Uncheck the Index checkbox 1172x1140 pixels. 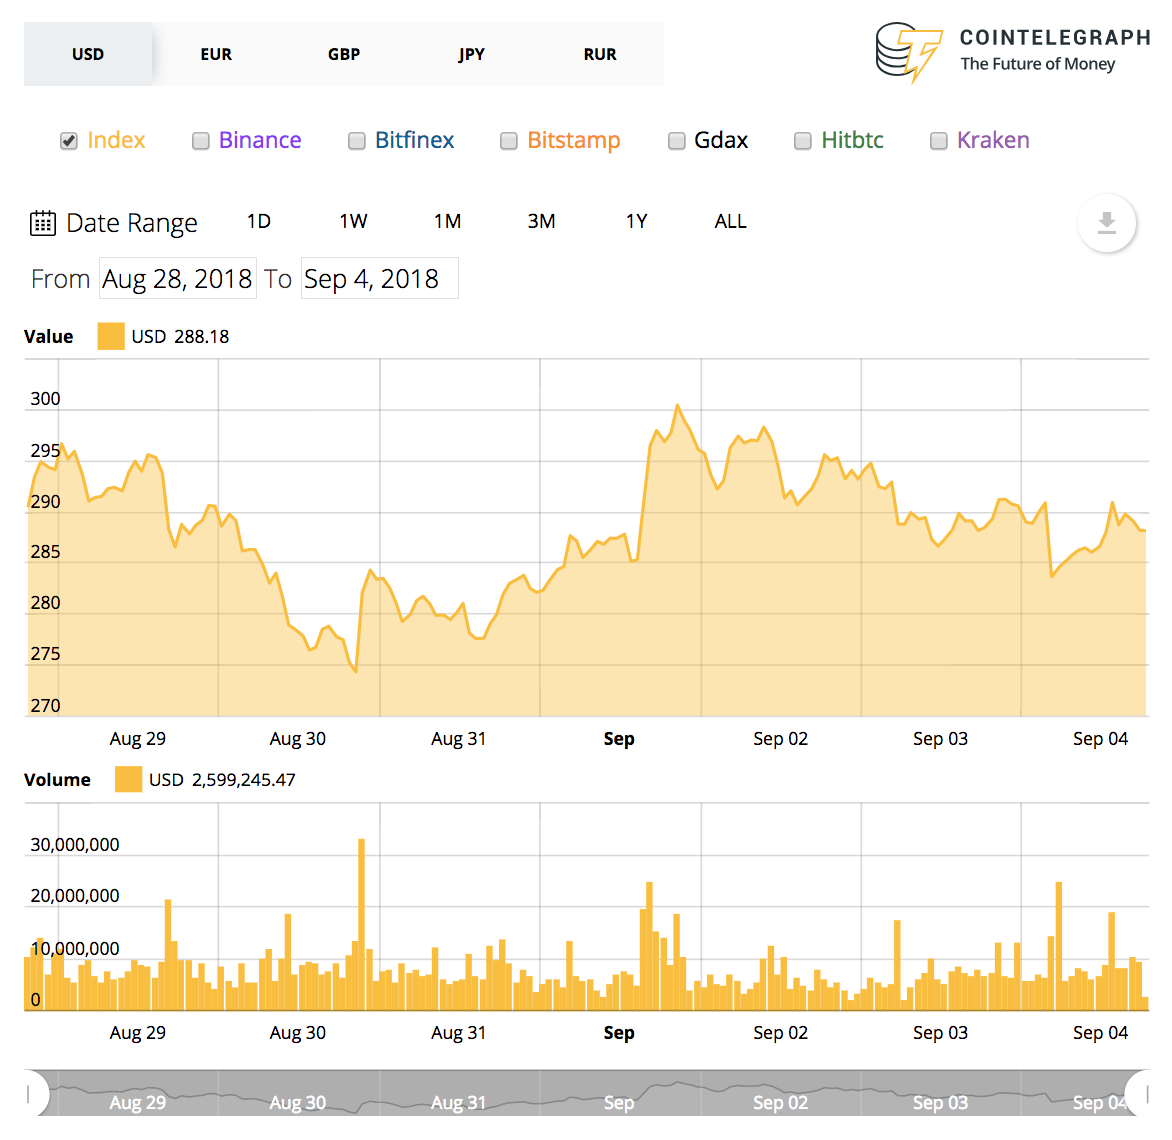pos(69,141)
